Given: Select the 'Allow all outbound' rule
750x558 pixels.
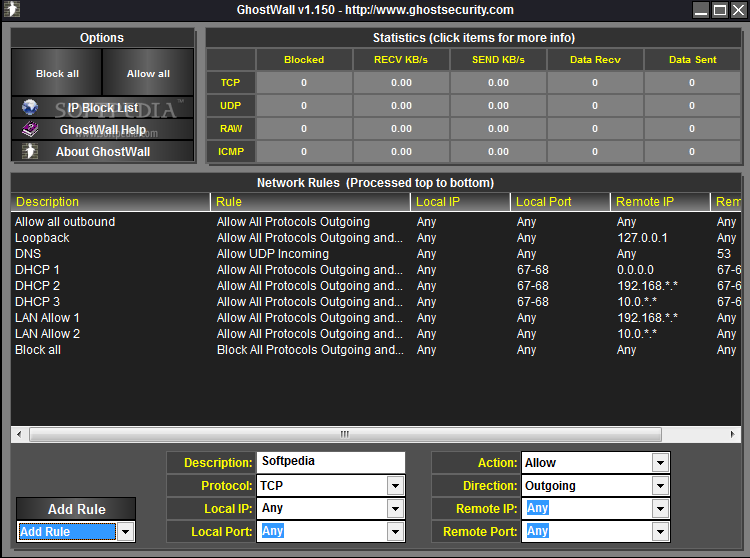Looking at the screenshot, I should coord(376,222).
